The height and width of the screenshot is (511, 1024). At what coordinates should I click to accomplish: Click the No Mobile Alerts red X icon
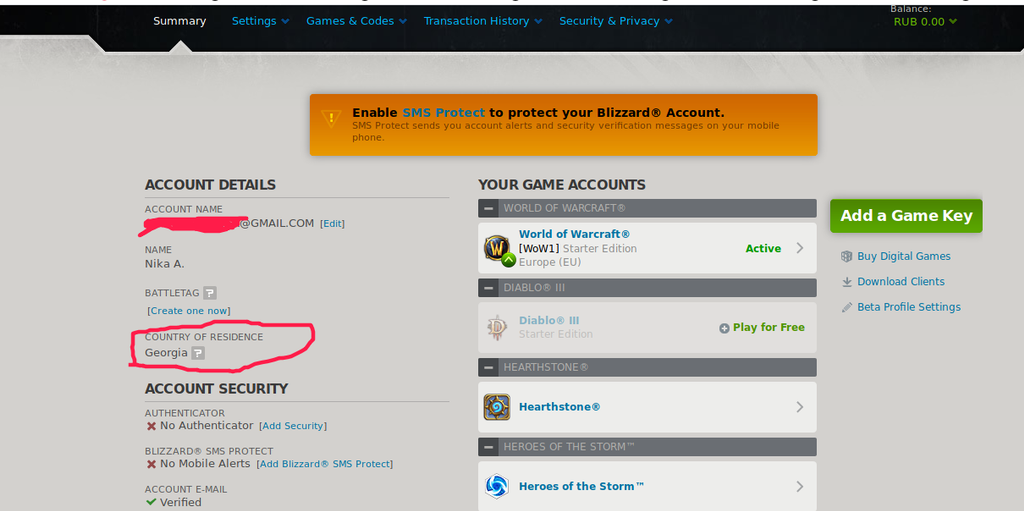(x=152, y=464)
